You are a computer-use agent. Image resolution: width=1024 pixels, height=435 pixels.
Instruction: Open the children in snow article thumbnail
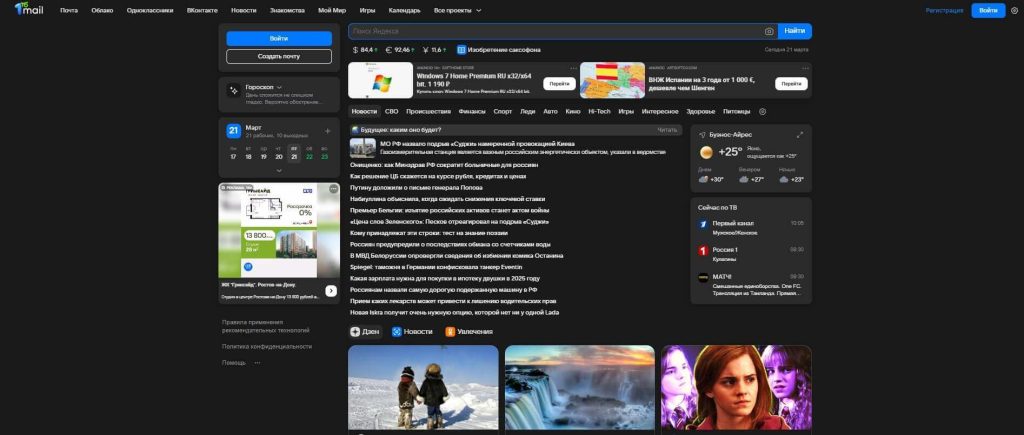pyautogui.click(x=423, y=387)
